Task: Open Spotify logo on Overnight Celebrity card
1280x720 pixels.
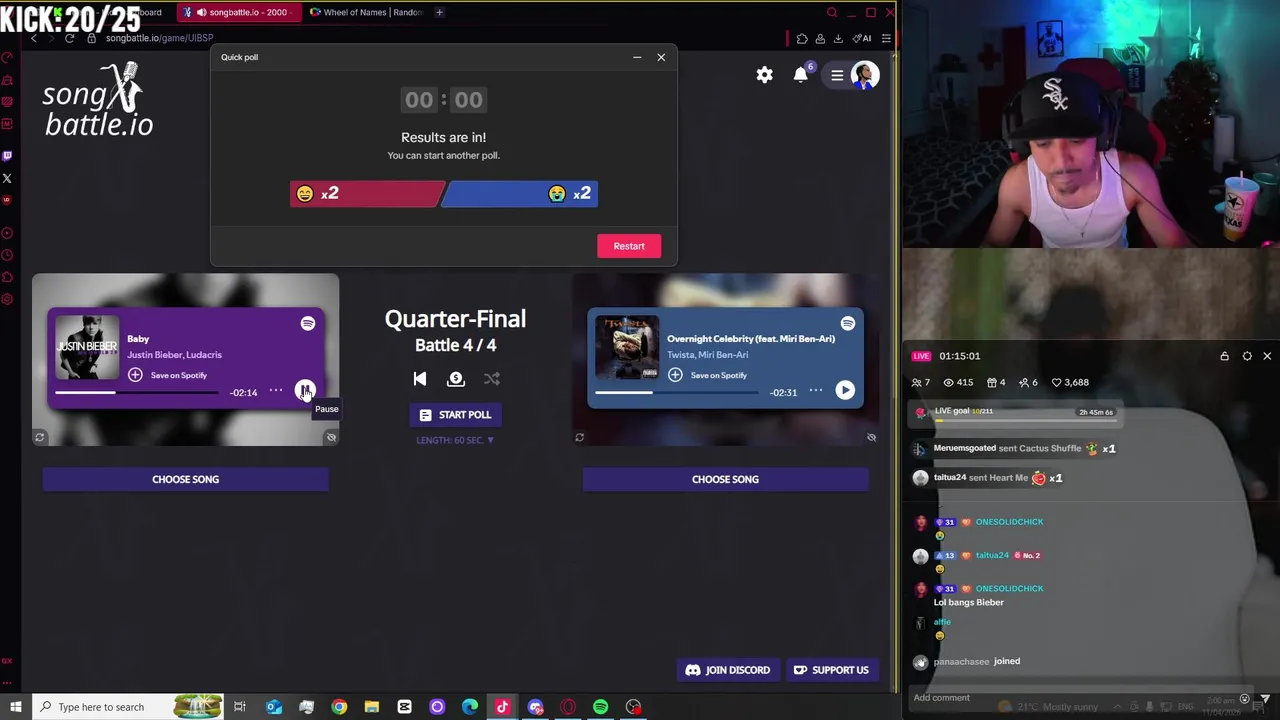Action: point(848,323)
